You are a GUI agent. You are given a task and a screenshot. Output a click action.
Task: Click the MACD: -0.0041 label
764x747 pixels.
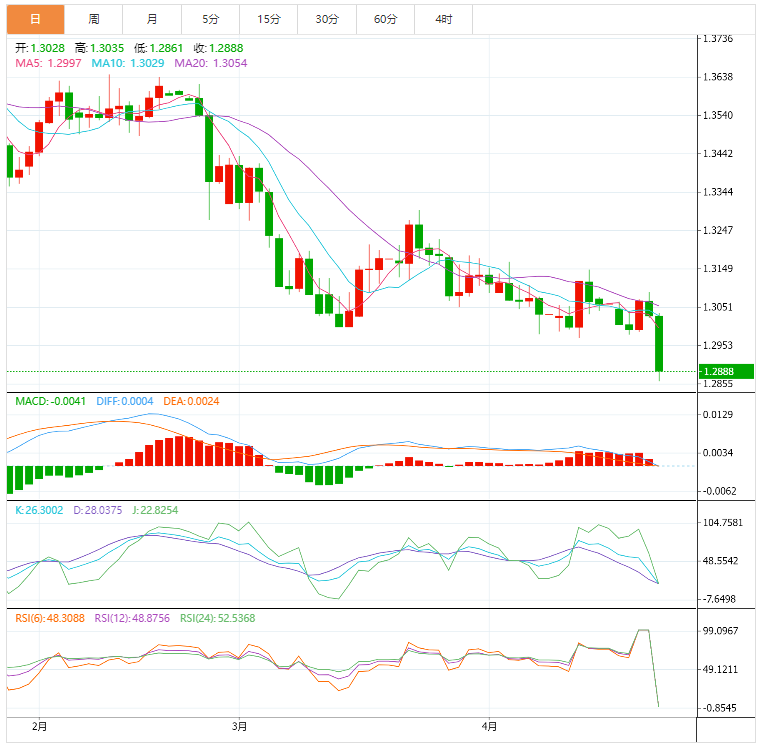click(x=50, y=402)
